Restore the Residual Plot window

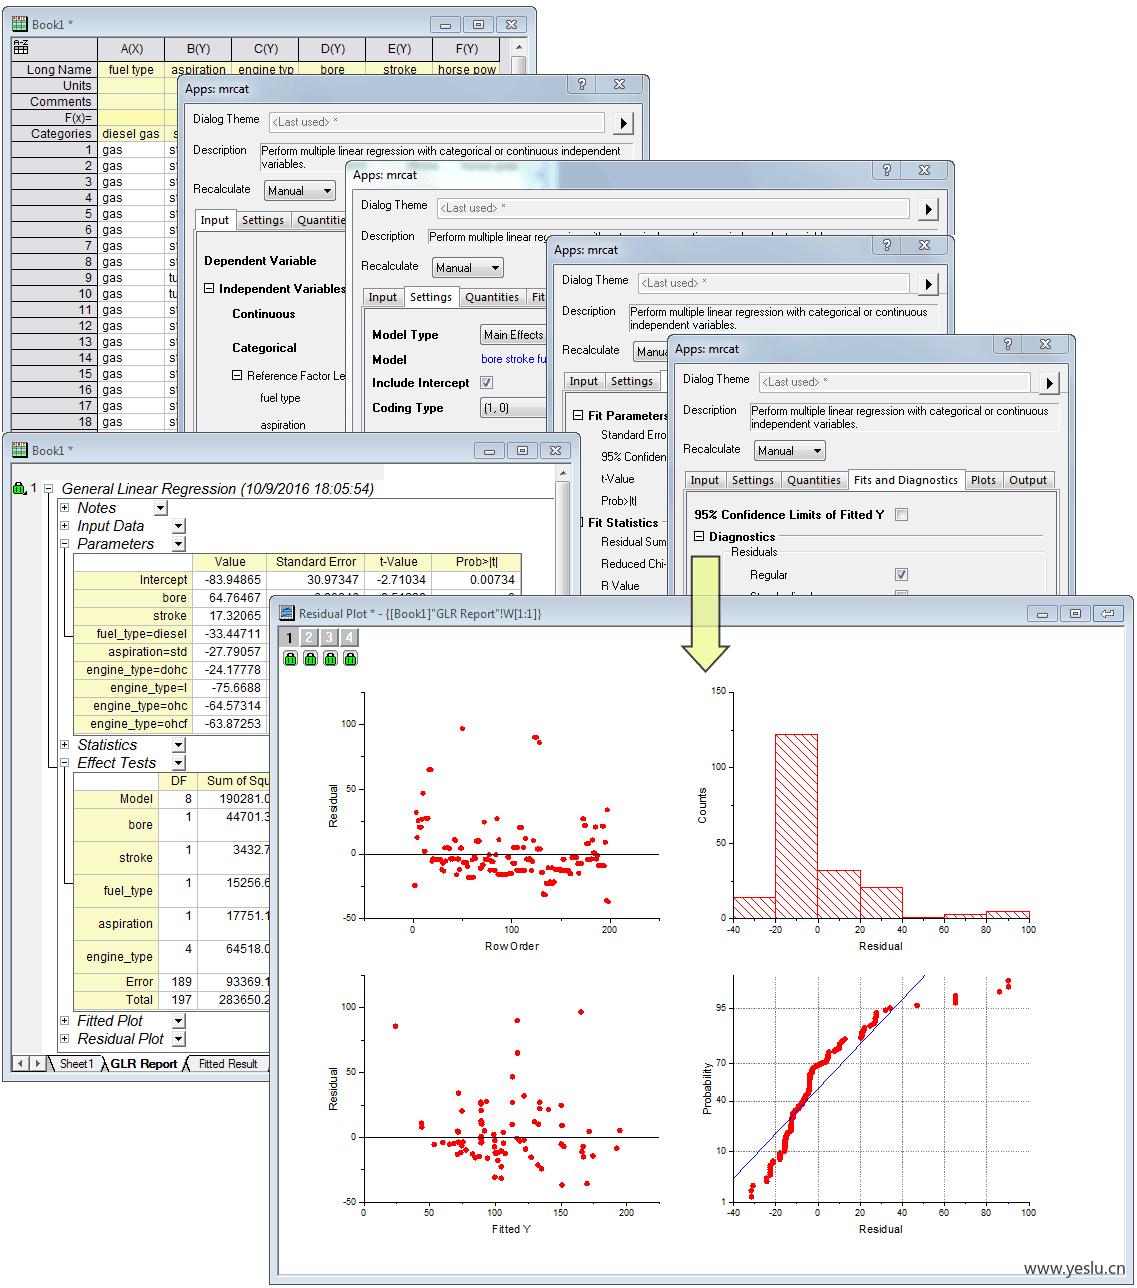(1075, 614)
